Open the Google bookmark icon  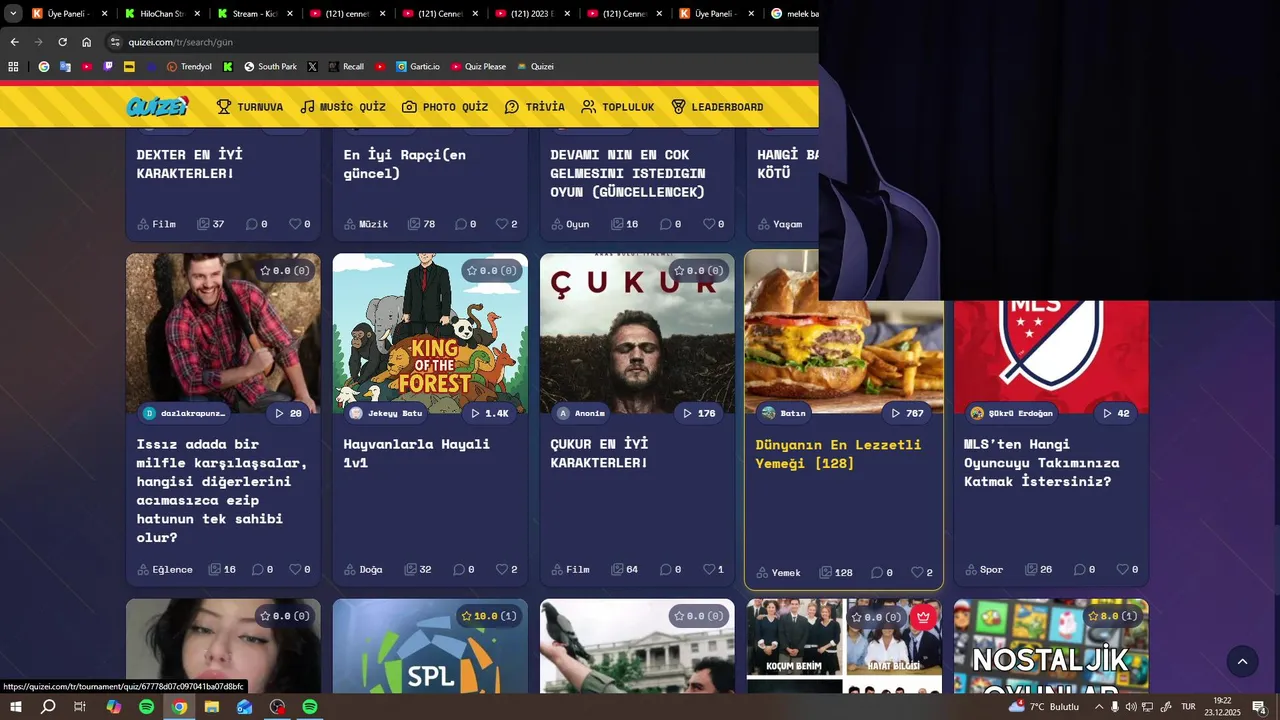tap(44, 67)
